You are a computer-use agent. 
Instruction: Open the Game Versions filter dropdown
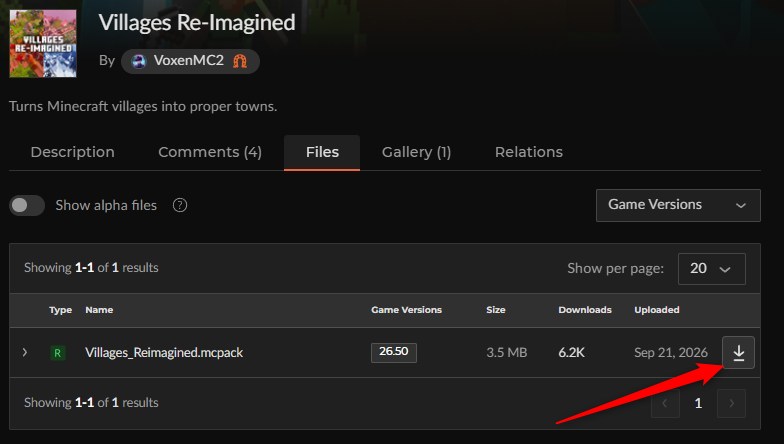[x=678, y=205]
